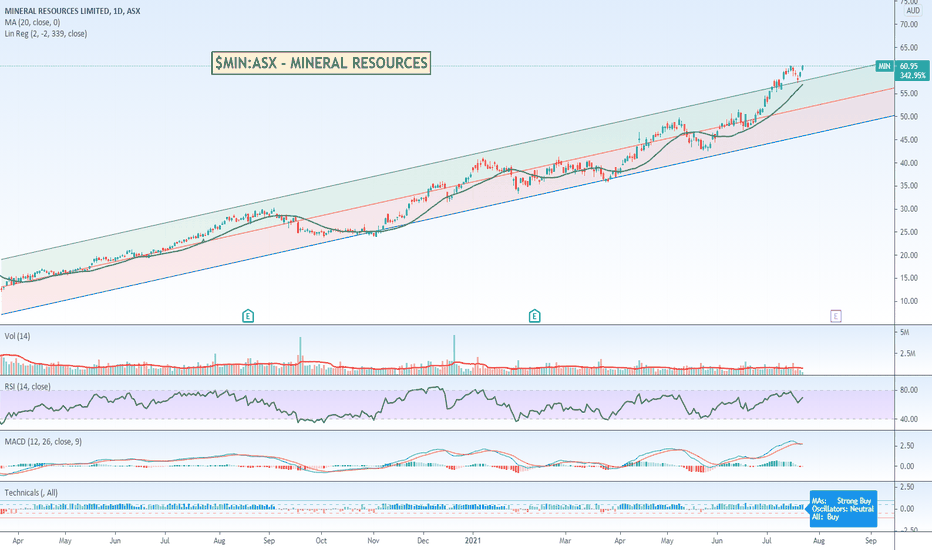Viewport: 932px width, 550px height.
Task: Click the $MIN:ASX - MINERAL RESOURCES text box
Action: (321, 63)
